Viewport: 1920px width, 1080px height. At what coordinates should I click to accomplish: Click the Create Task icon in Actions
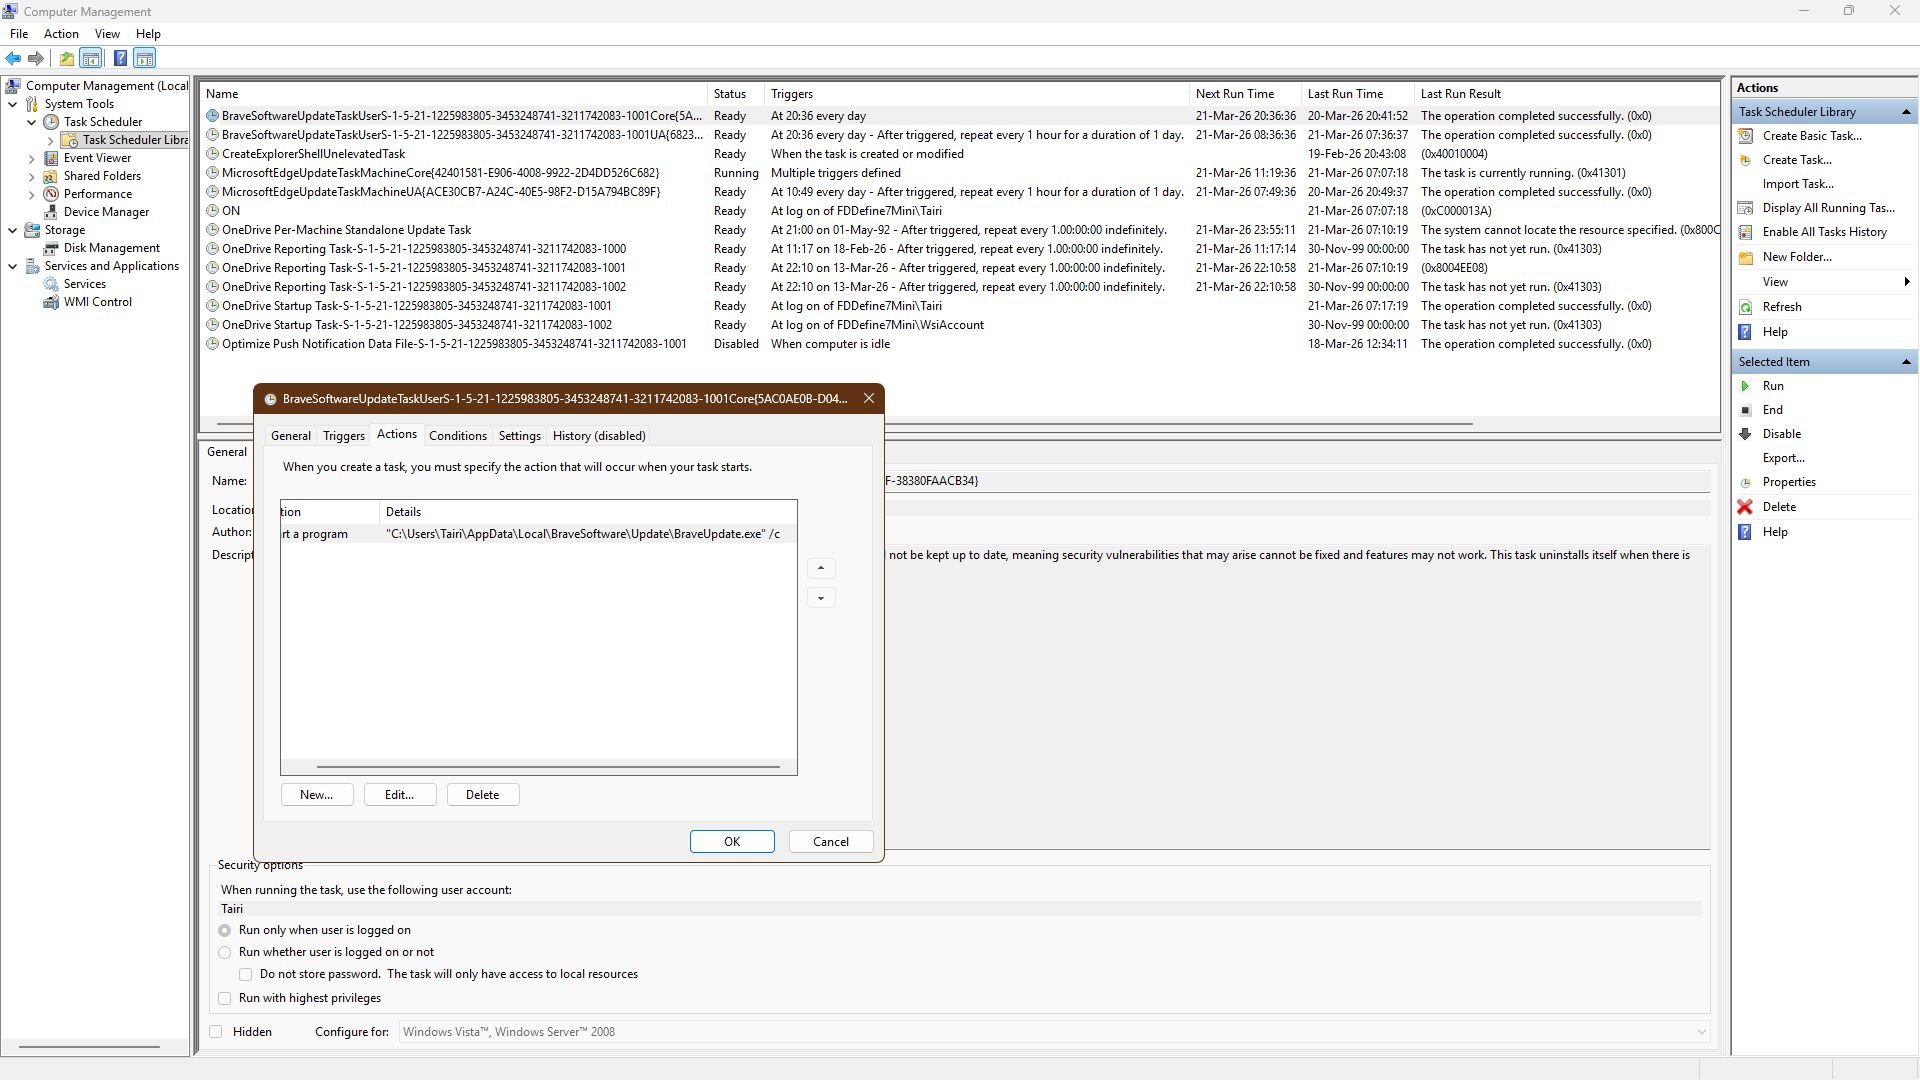[x=1745, y=160]
